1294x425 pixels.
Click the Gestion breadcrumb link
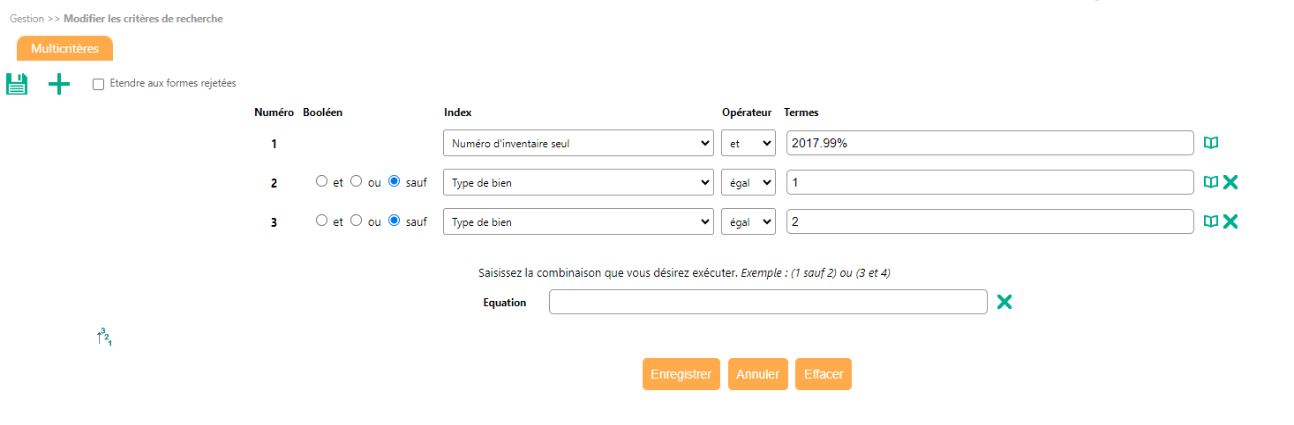pos(26,19)
